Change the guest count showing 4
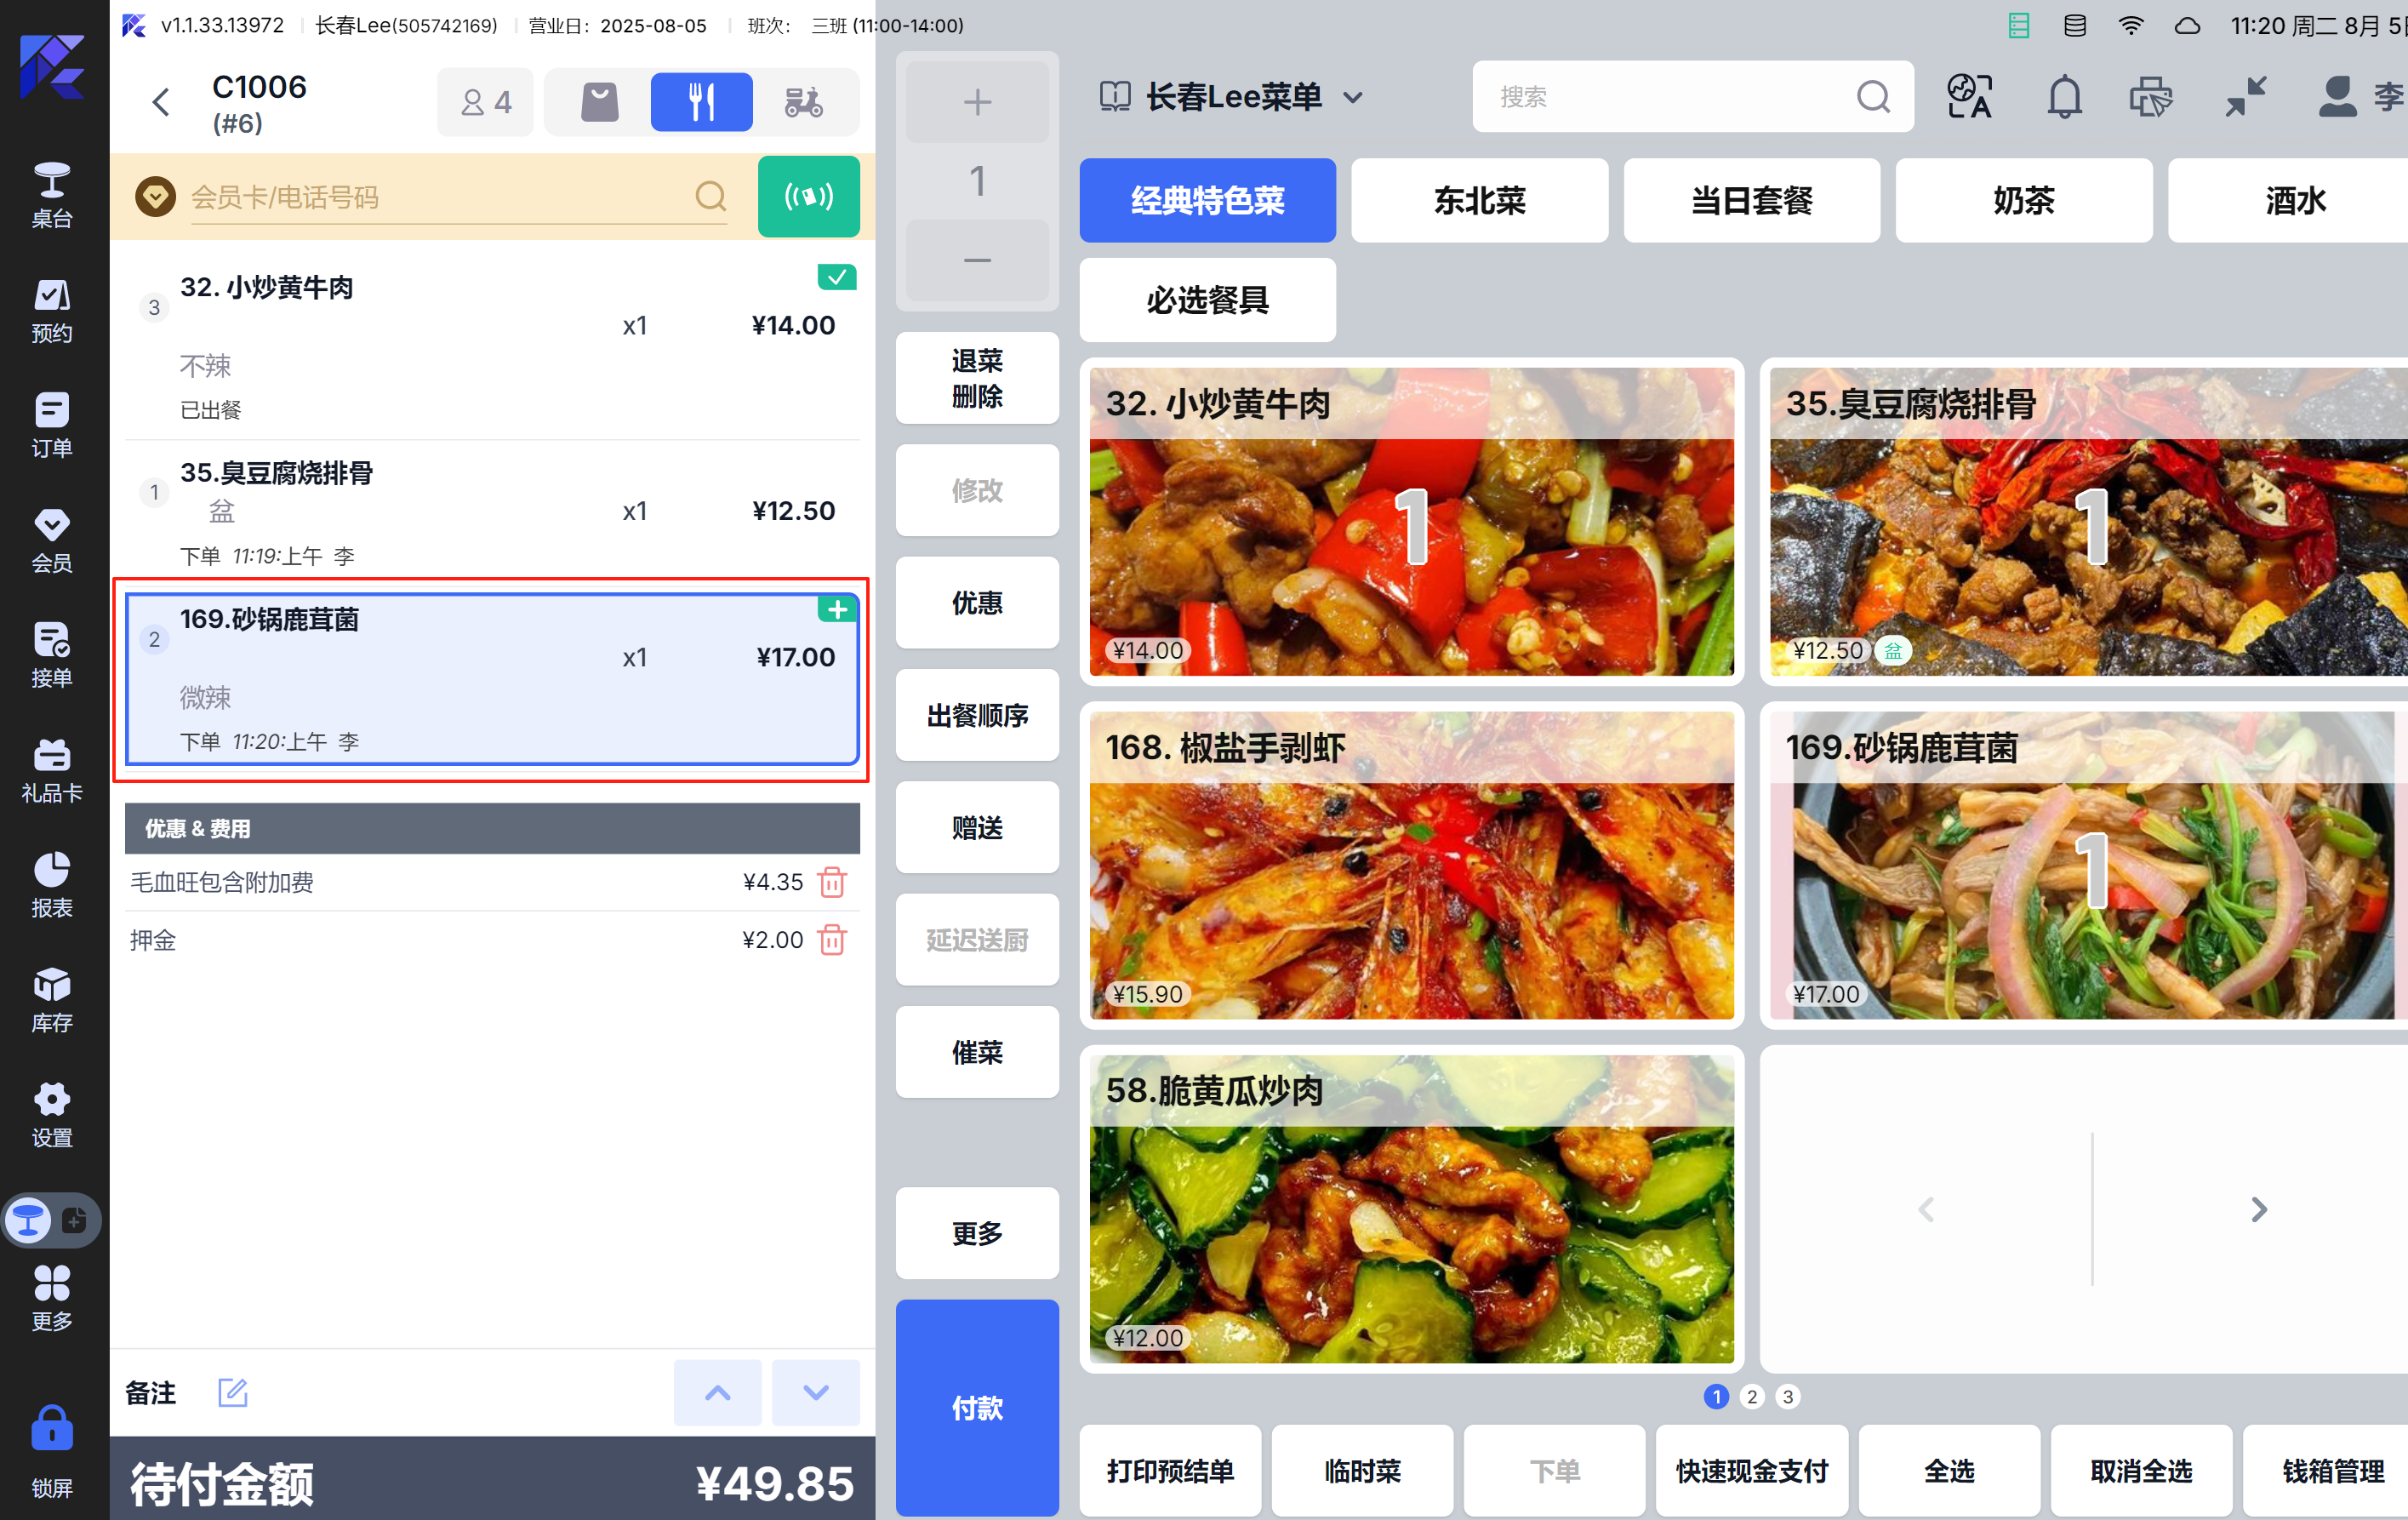 coord(486,102)
